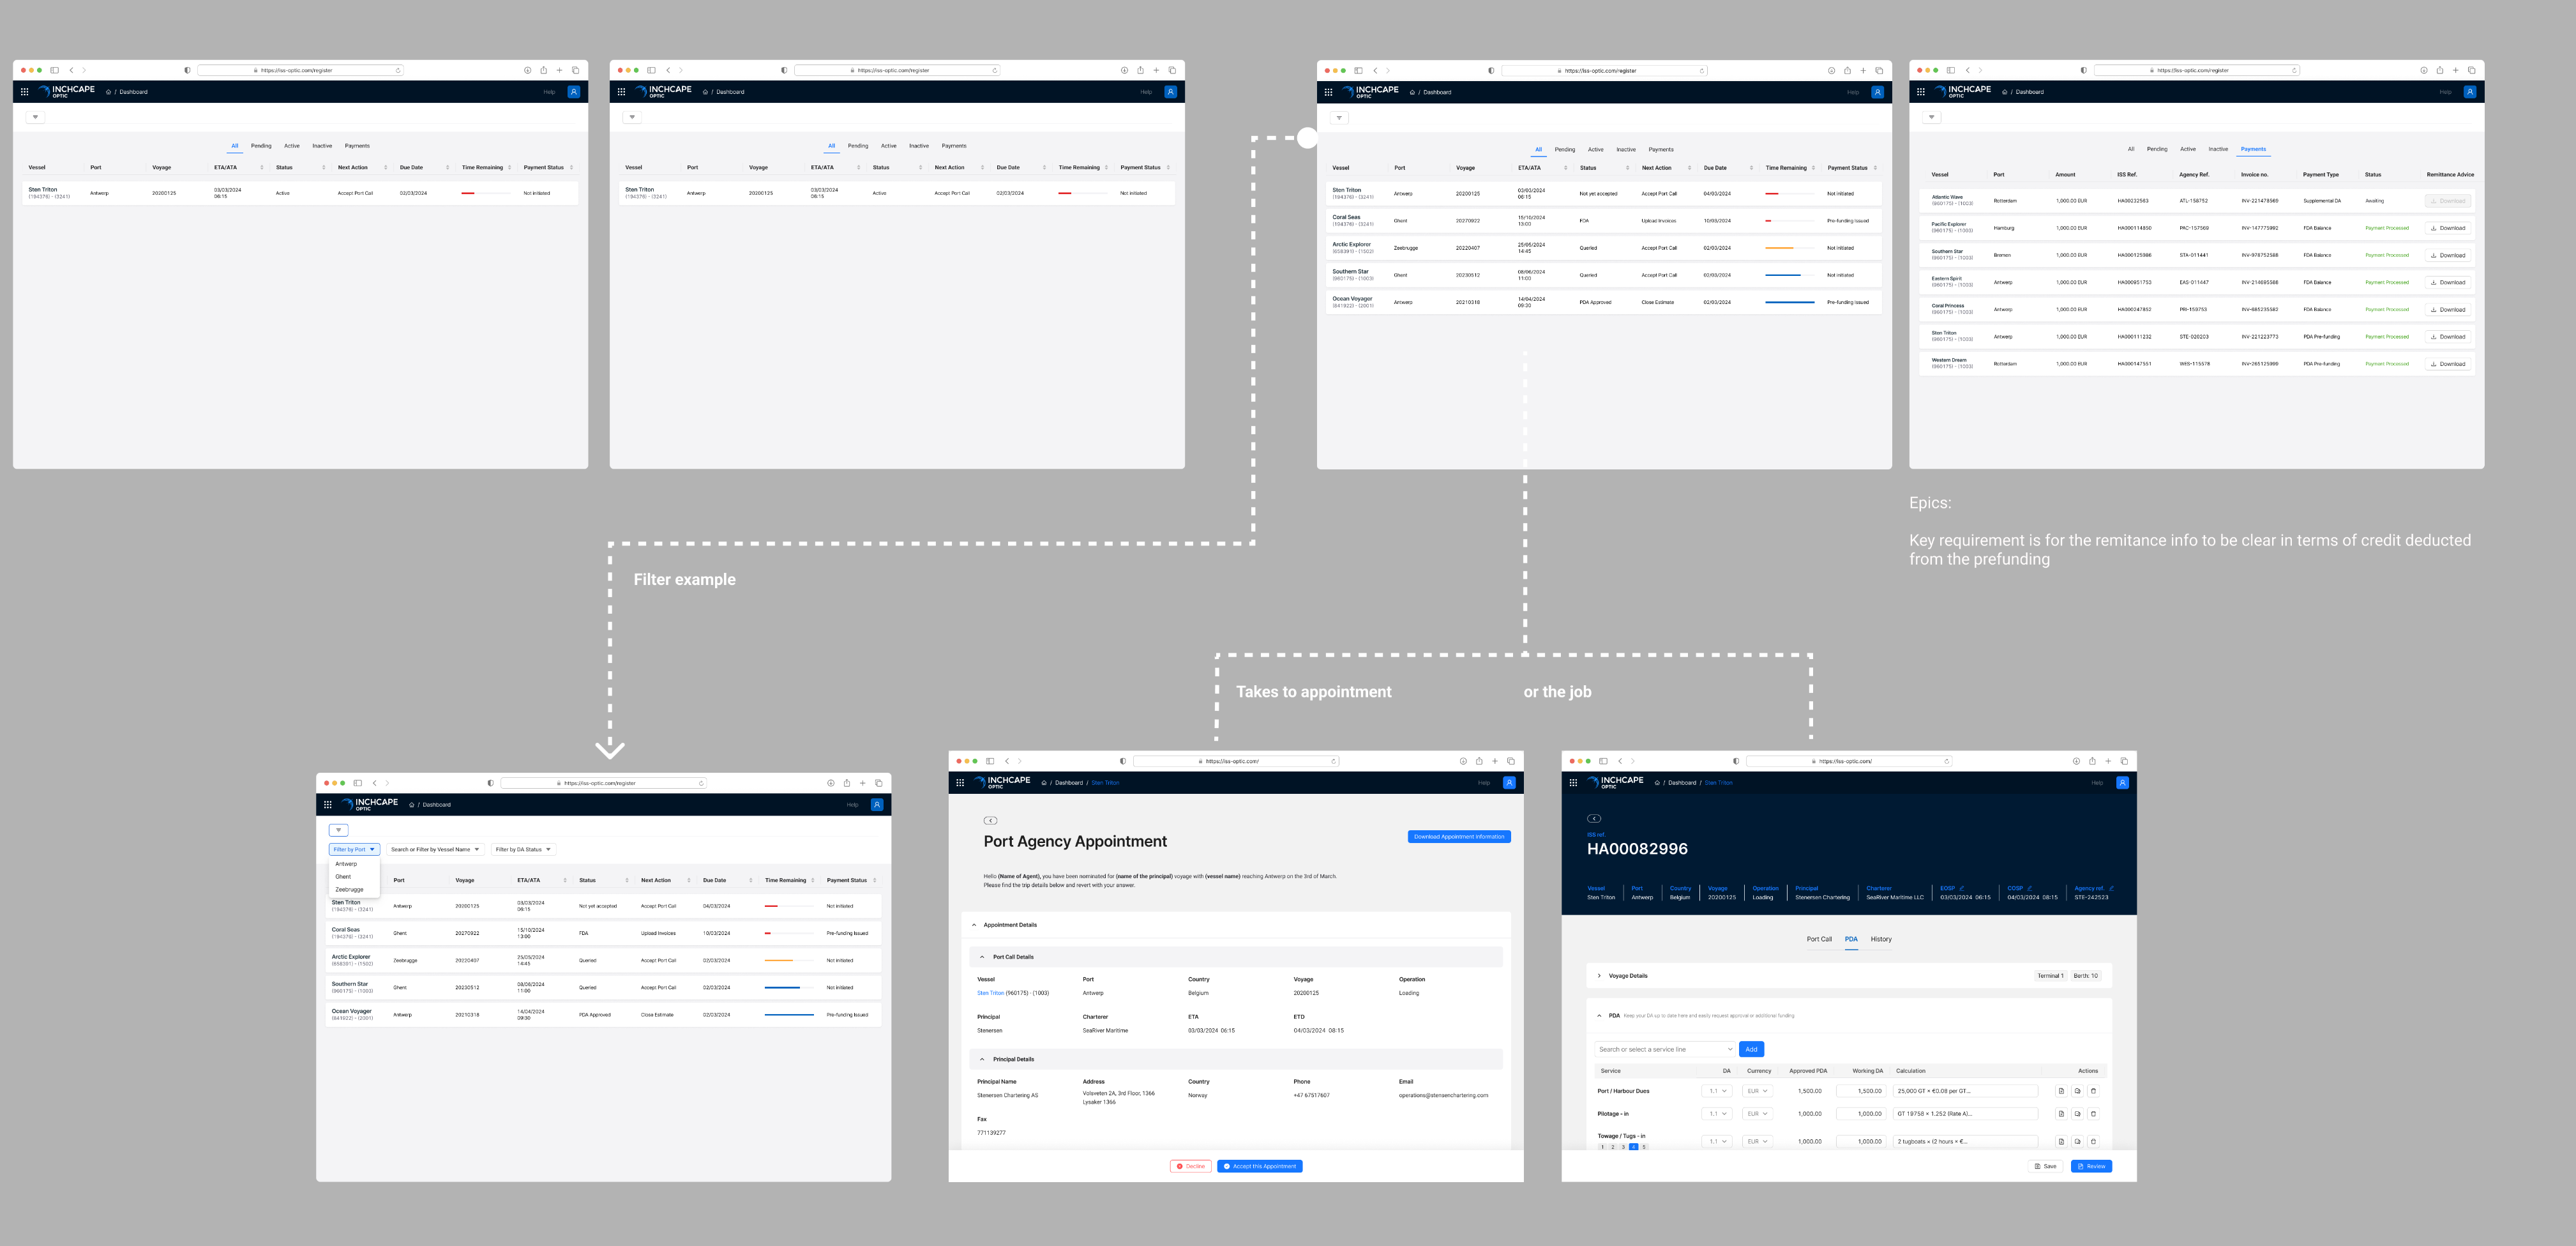Open app grid menu in HA00082996 job window

[1573, 783]
